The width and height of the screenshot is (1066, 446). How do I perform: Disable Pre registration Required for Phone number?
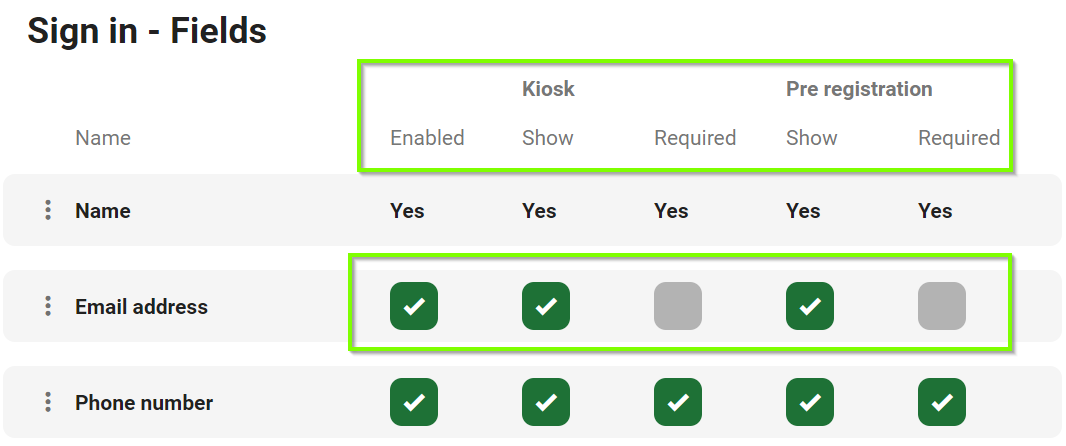pyautogui.click(x=942, y=402)
